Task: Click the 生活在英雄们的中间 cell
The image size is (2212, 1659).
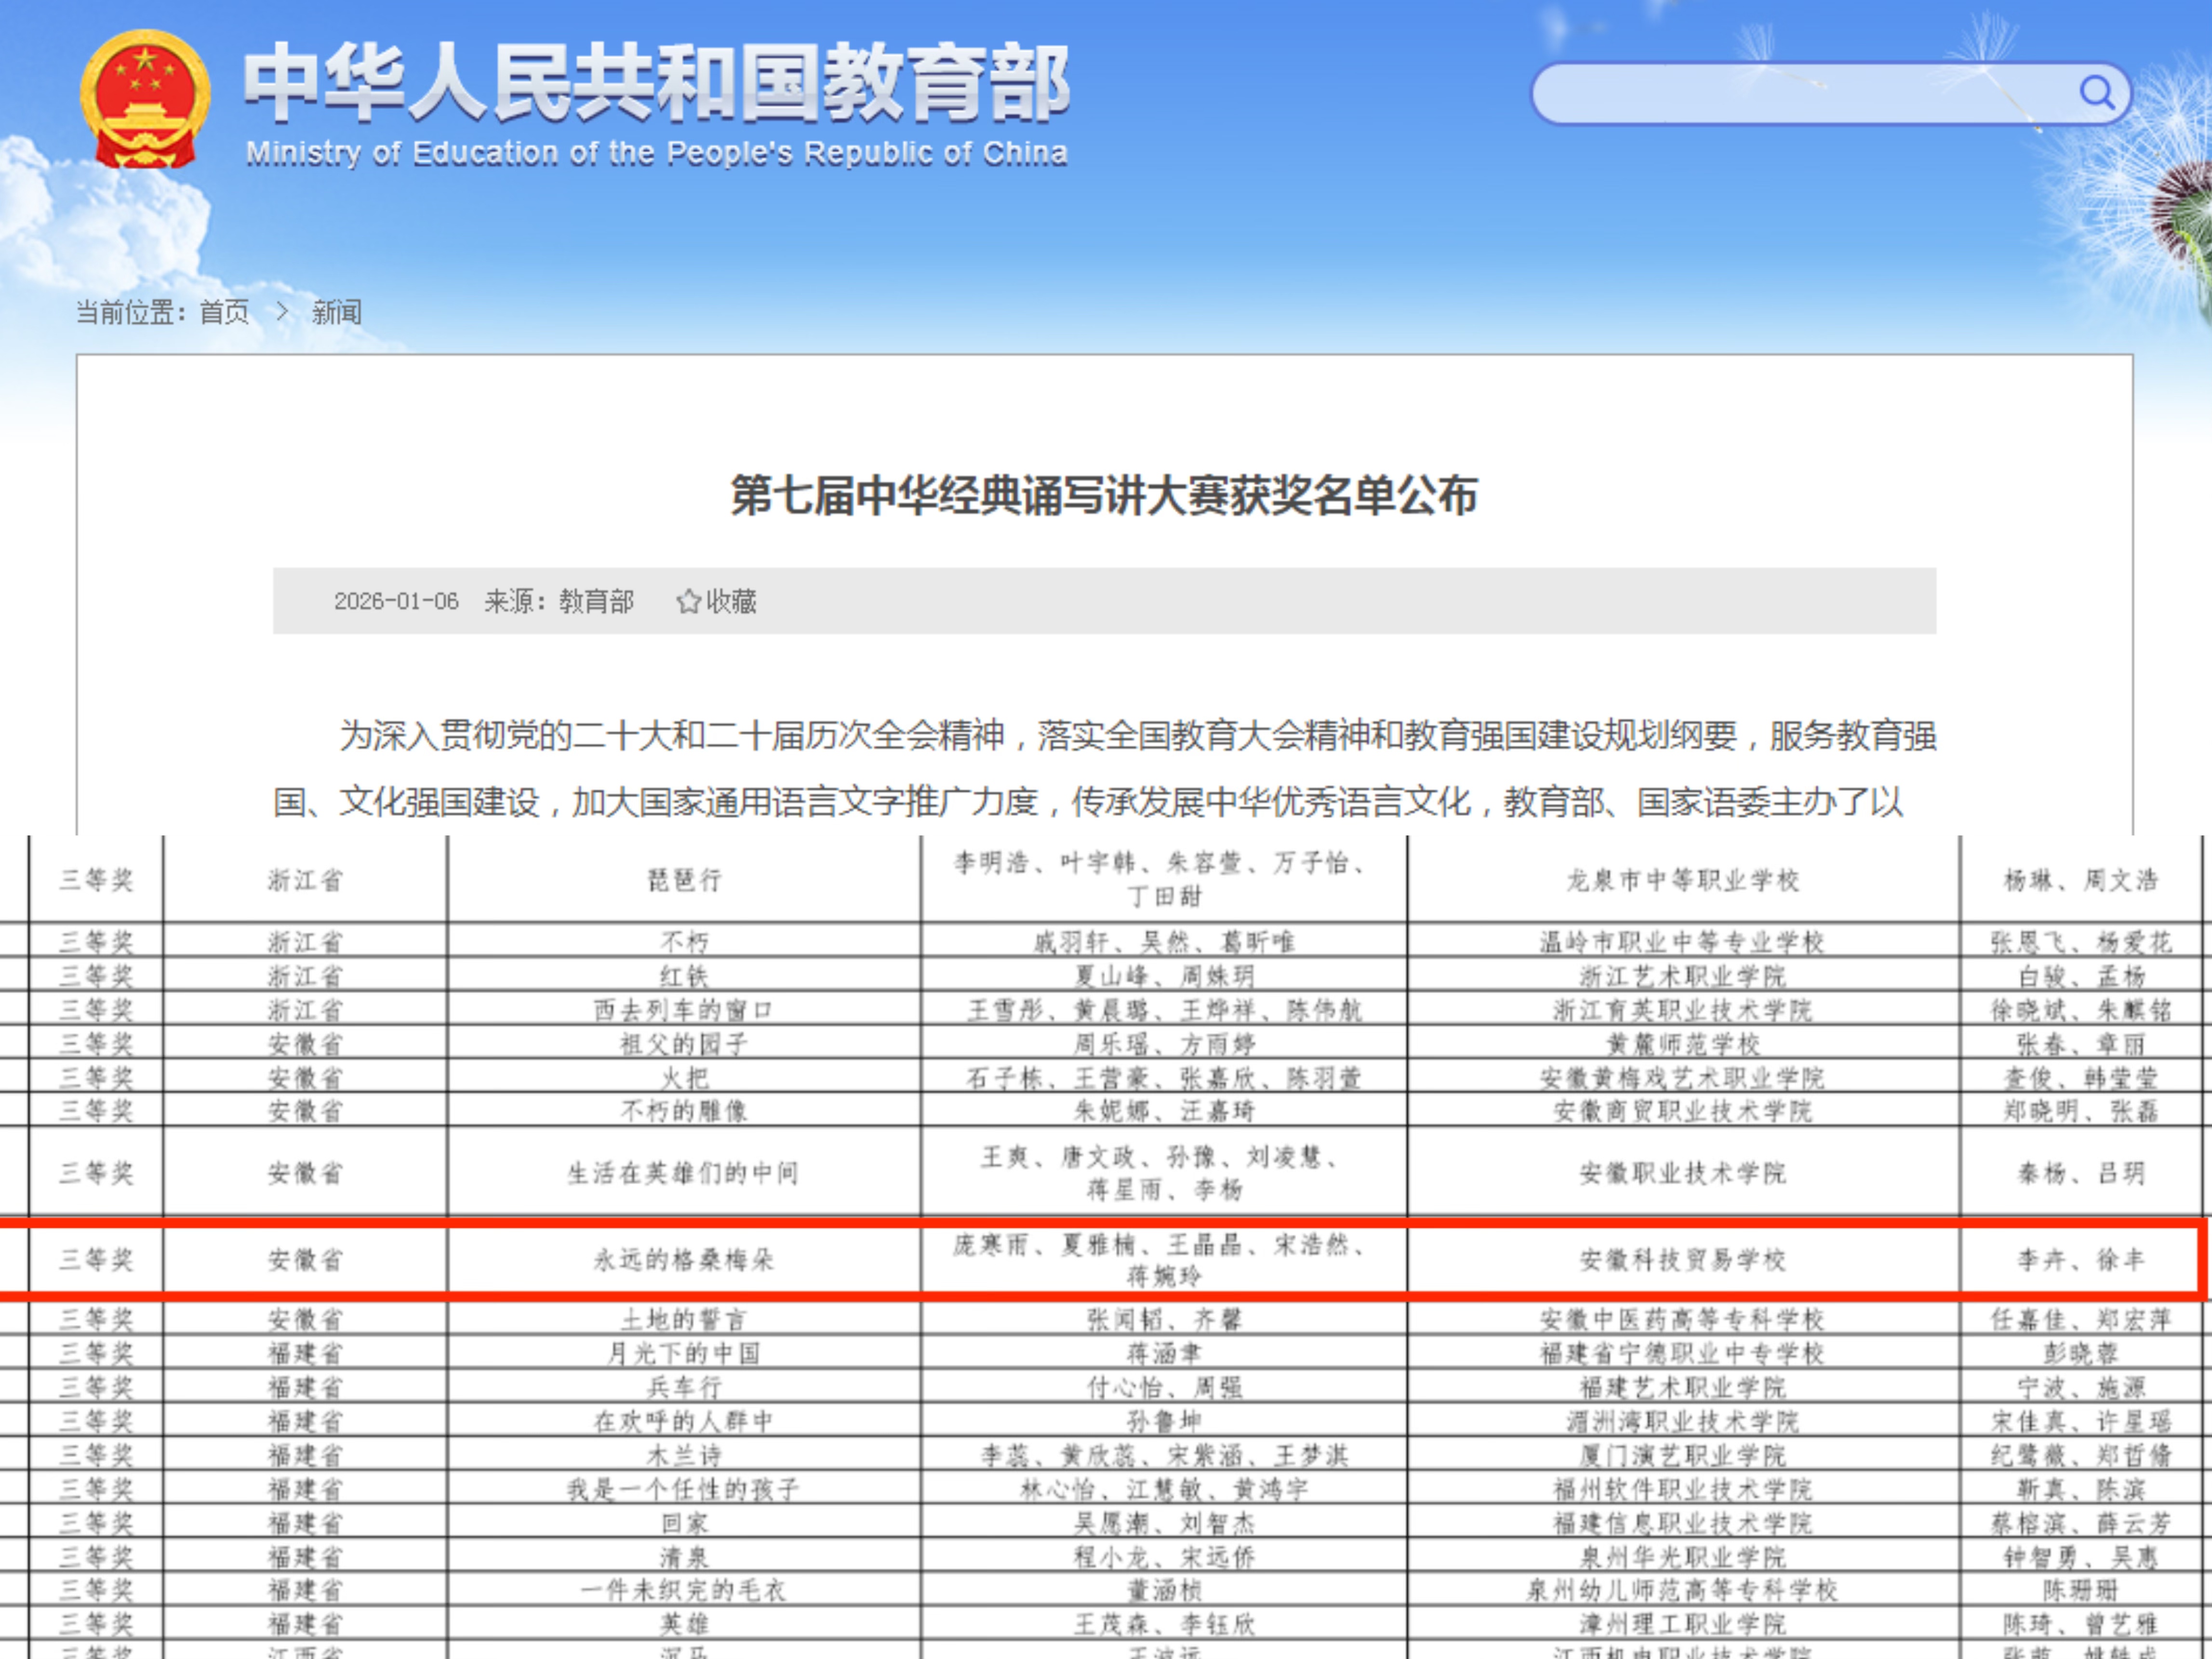Action: click(684, 1172)
